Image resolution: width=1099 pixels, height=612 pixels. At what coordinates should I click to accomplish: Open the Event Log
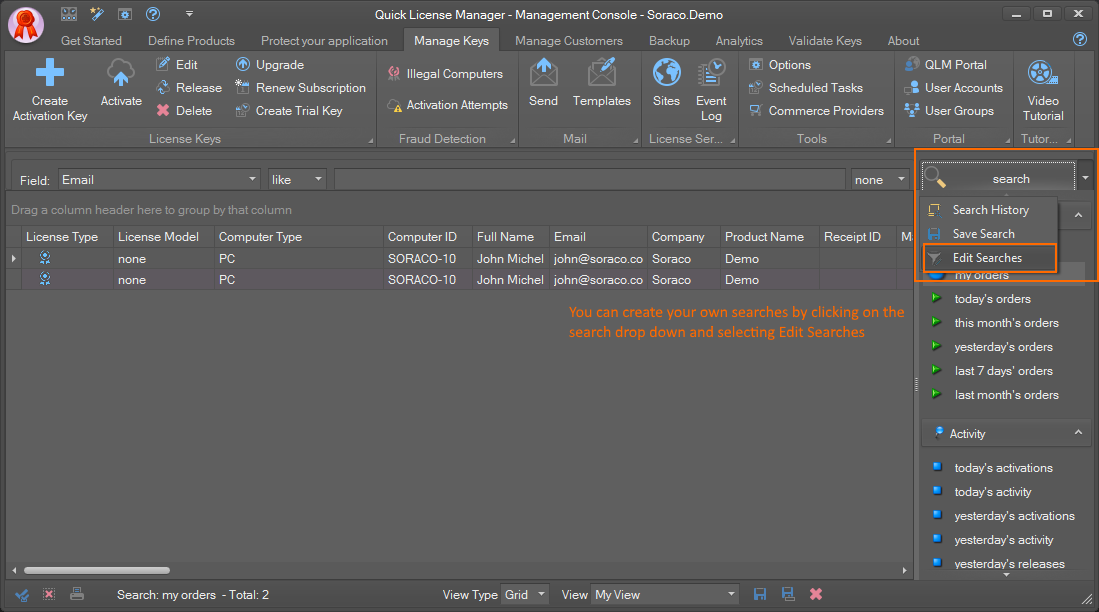711,91
